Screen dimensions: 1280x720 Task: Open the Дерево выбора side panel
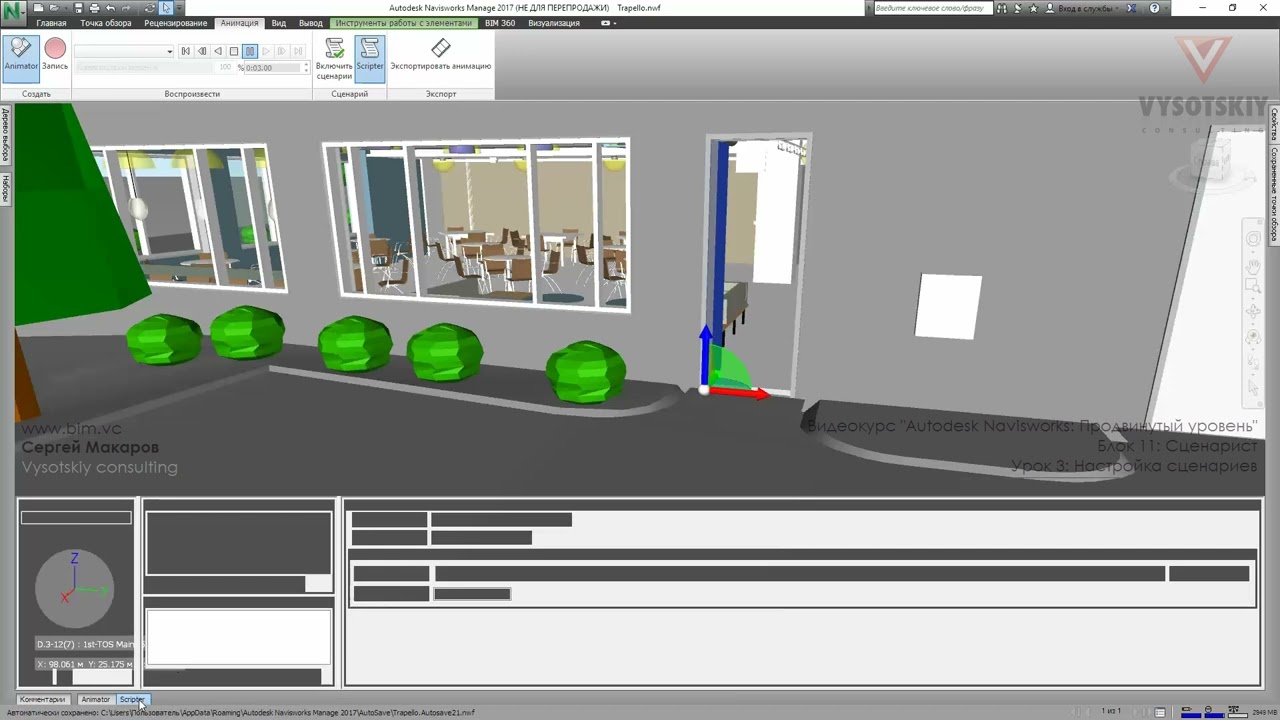5,134
